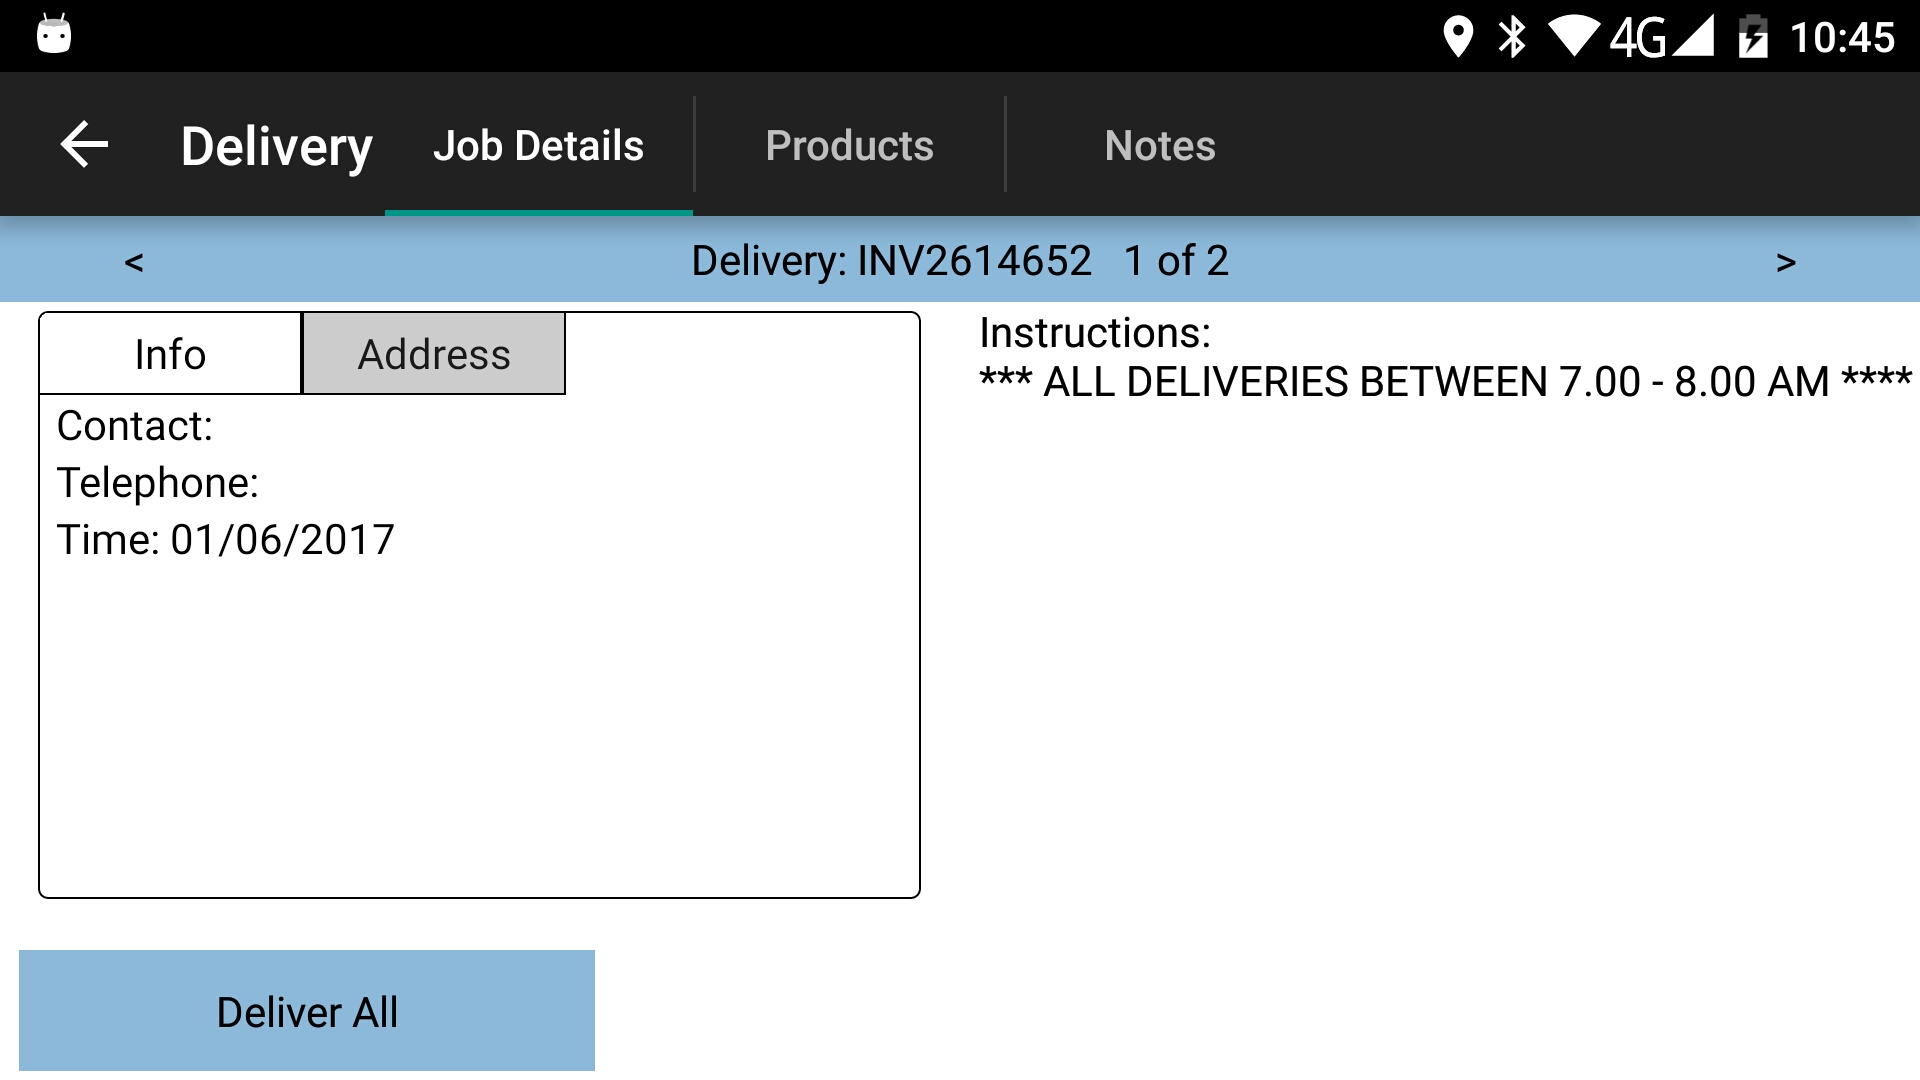Tap the Android debug notification icon
Screen dimensions: 1920x1080
pyautogui.click(x=54, y=34)
